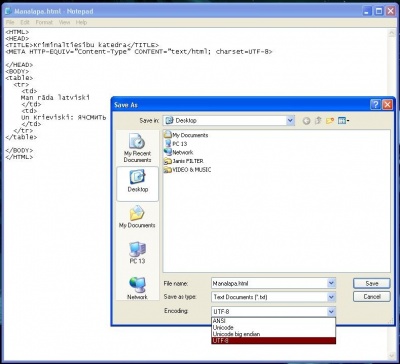Screen dimensions: 400x364
Task: Open the Help menu in Notepad
Action: (x=81, y=22)
